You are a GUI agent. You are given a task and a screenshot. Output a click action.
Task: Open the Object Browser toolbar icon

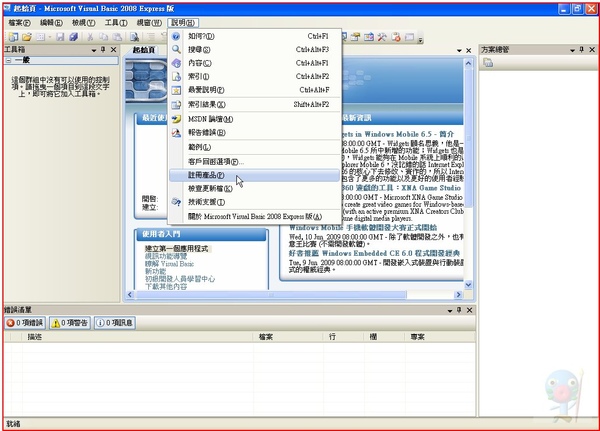tap(369, 37)
